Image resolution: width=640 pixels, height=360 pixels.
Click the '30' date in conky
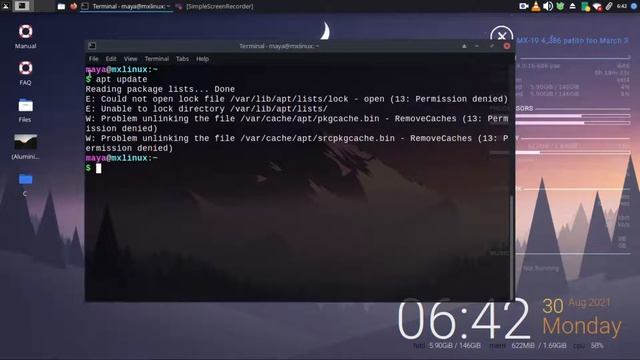(553, 306)
